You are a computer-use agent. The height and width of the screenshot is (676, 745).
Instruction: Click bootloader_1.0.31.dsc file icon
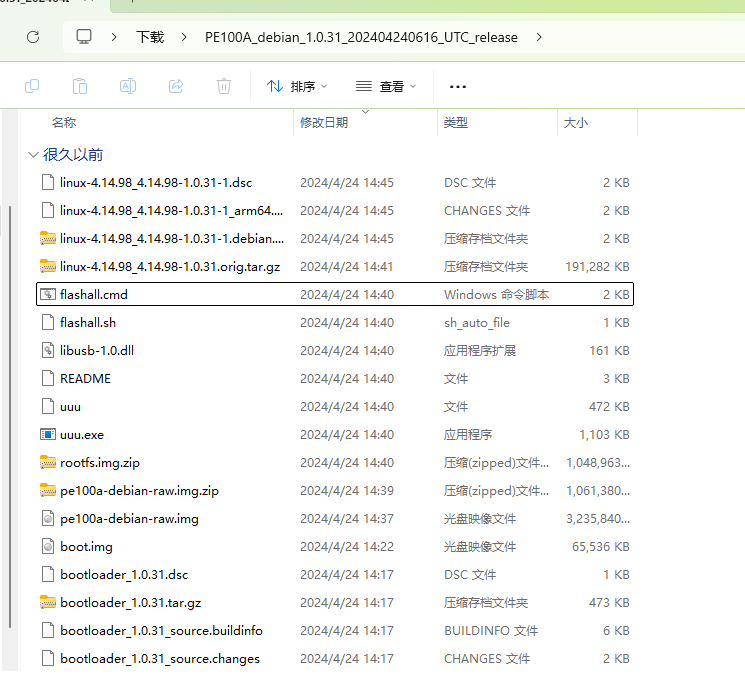pos(48,575)
